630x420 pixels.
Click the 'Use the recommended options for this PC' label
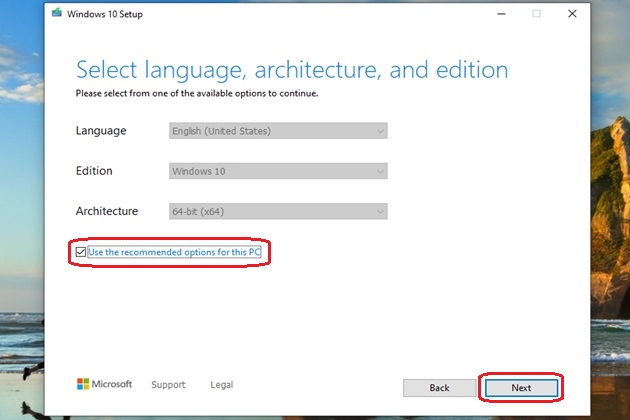(174, 252)
